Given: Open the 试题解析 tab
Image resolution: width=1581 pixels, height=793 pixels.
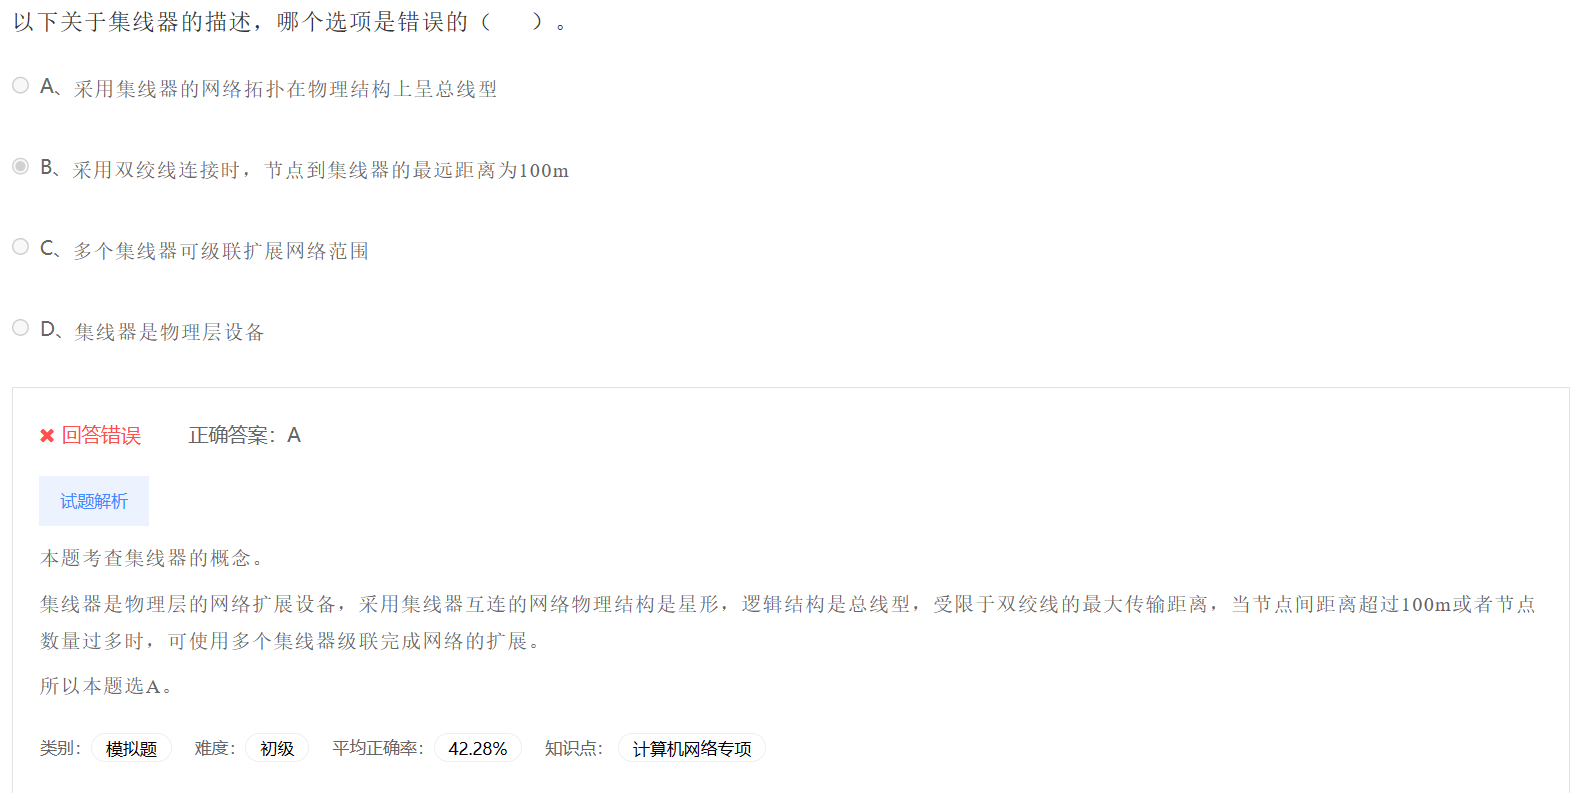Looking at the screenshot, I should pos(94,501).
